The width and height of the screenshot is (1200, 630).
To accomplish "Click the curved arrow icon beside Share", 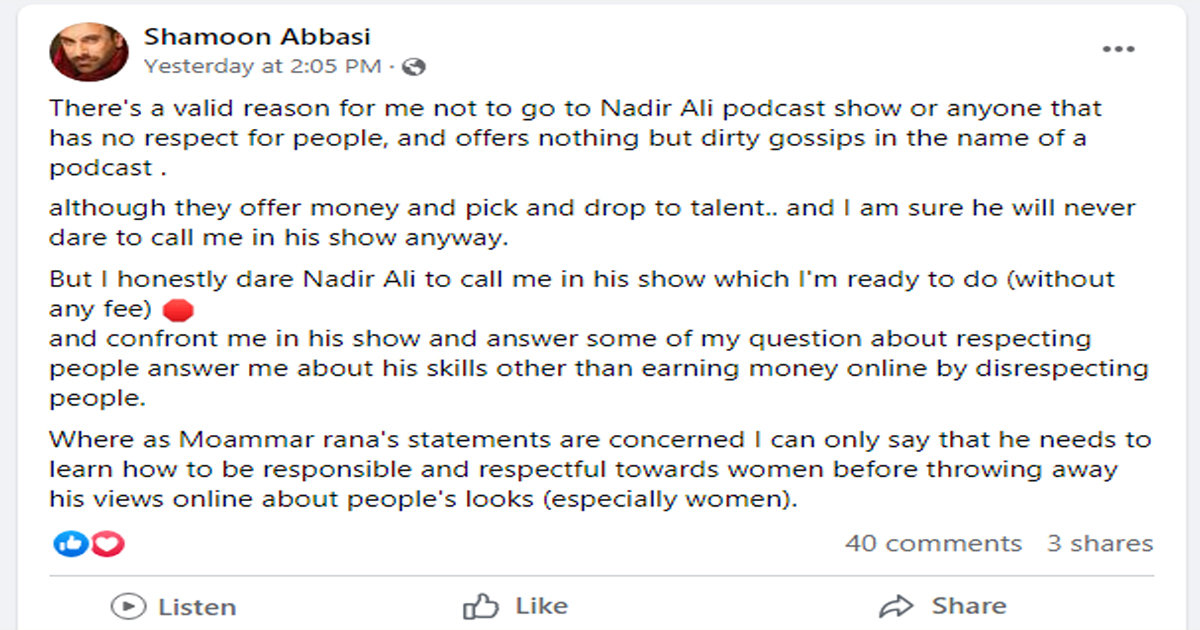I will (x=896, y=605).
